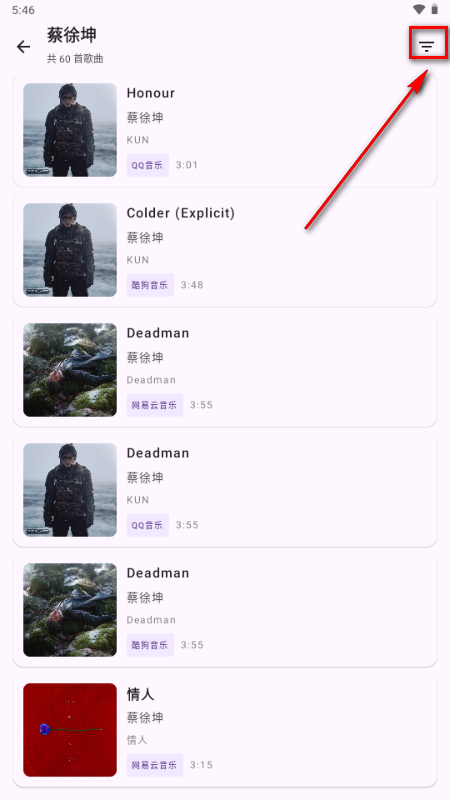Screen dimensions: 450x800
Task: Open the Colder (Explicit) album cover
Action: pos(70,249)
